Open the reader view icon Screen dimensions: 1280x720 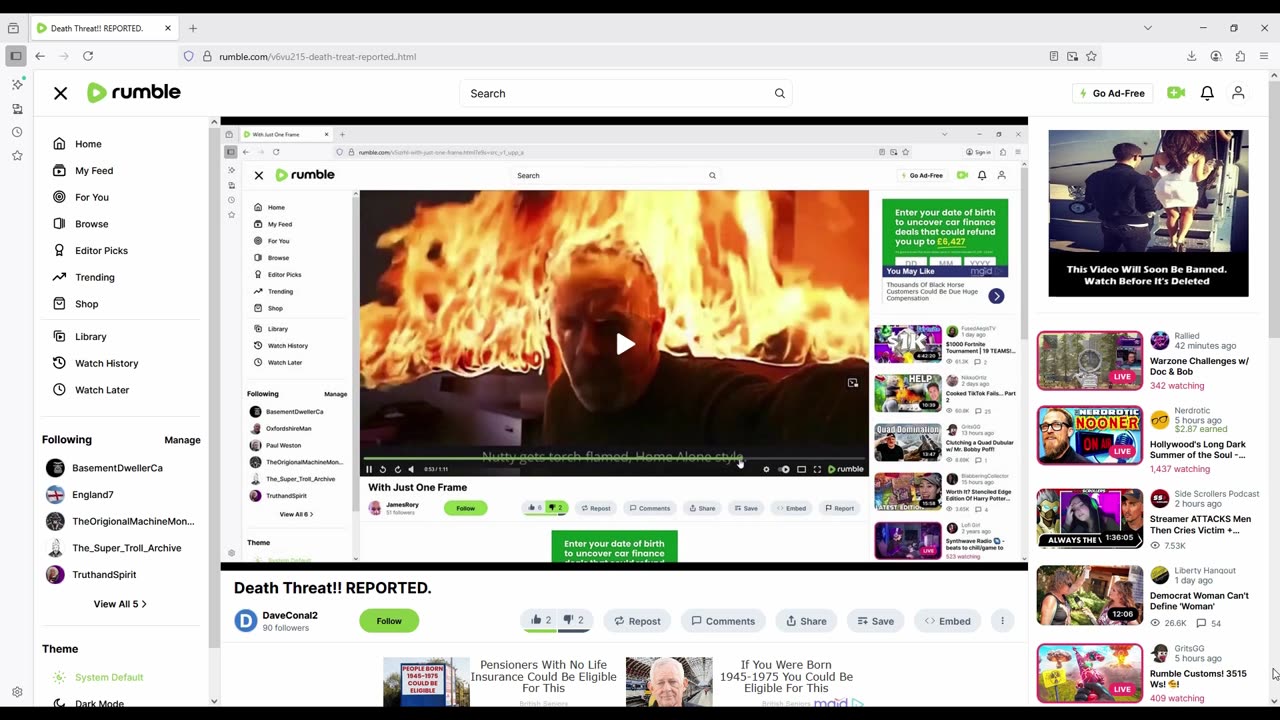coord(1053,56)
